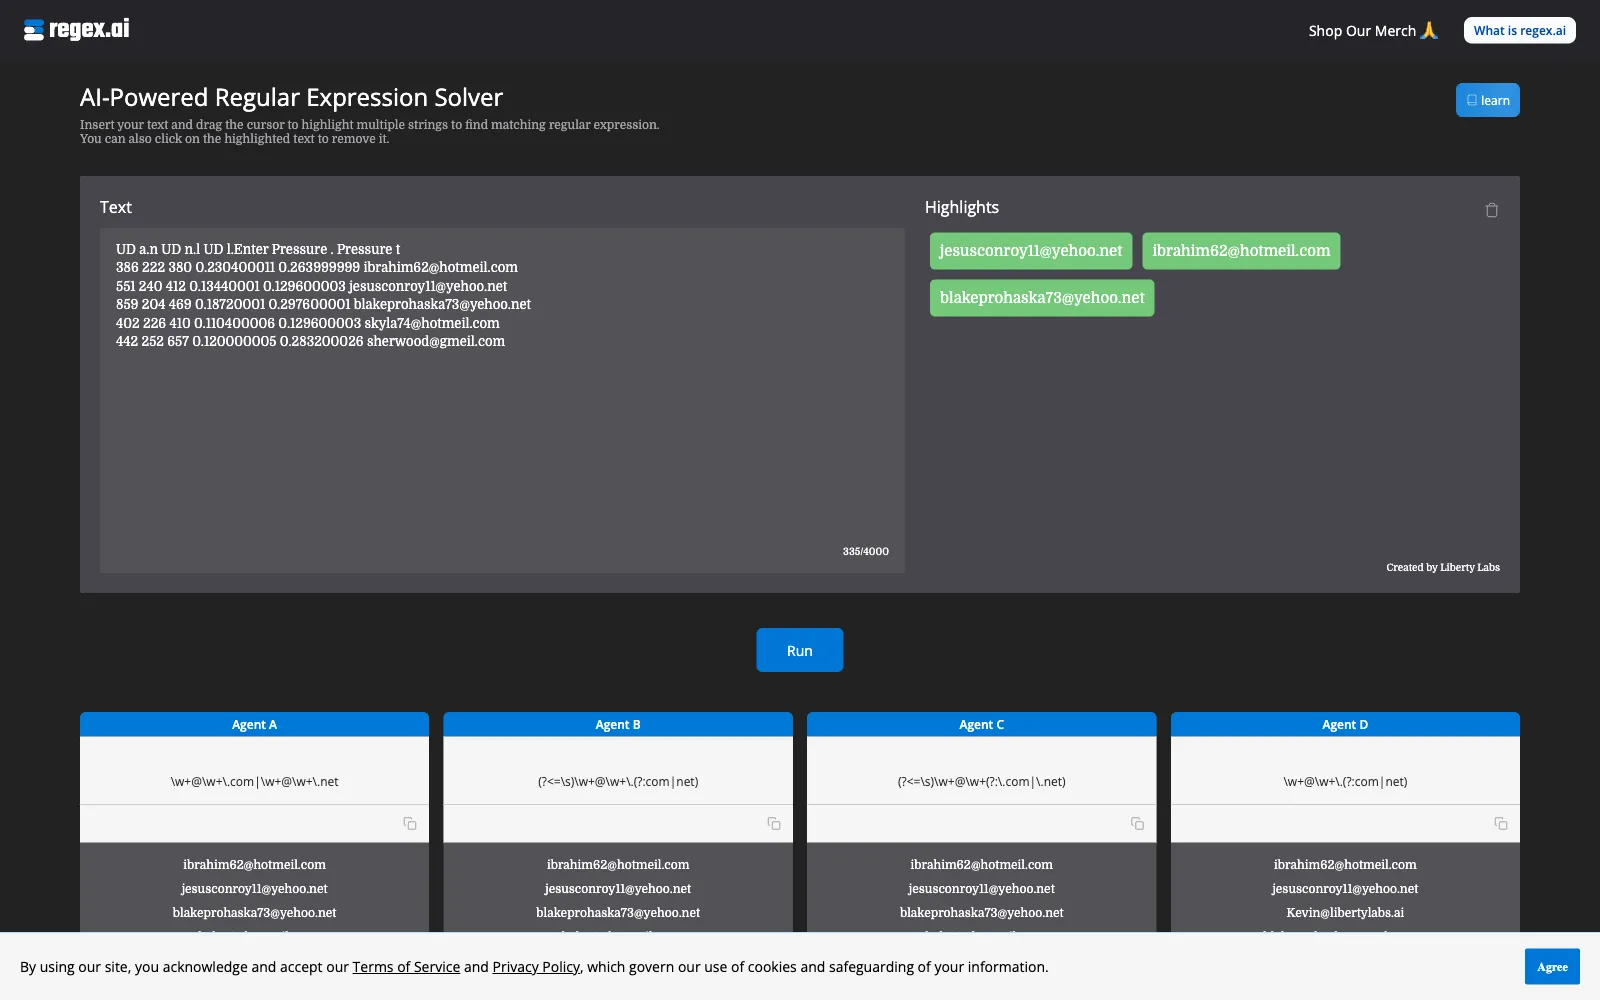Click jesusconroy11@yehoo.net in Agent C results

(981, 889)
